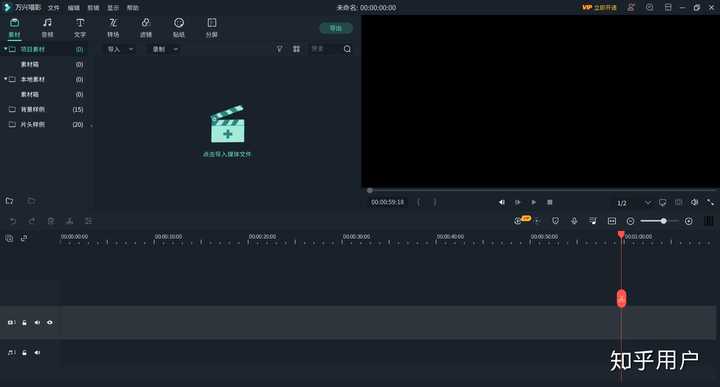This screenshot has height=387, width=720.
Task: Open the 贴纸 stickers tab
Action: 179,28
